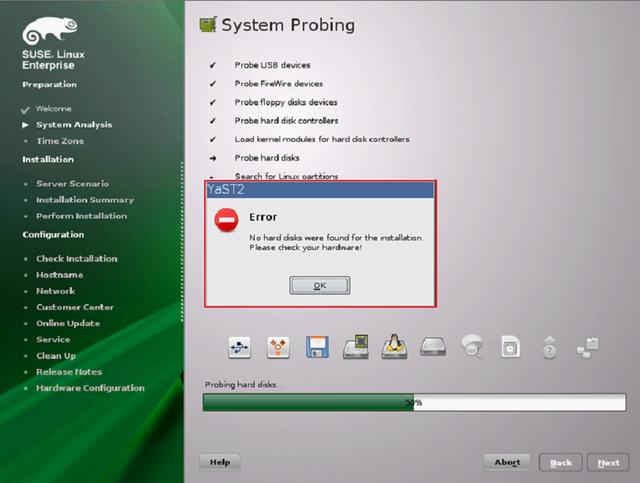
Task: Click the Configuration section heading
Action: (53, 235)
